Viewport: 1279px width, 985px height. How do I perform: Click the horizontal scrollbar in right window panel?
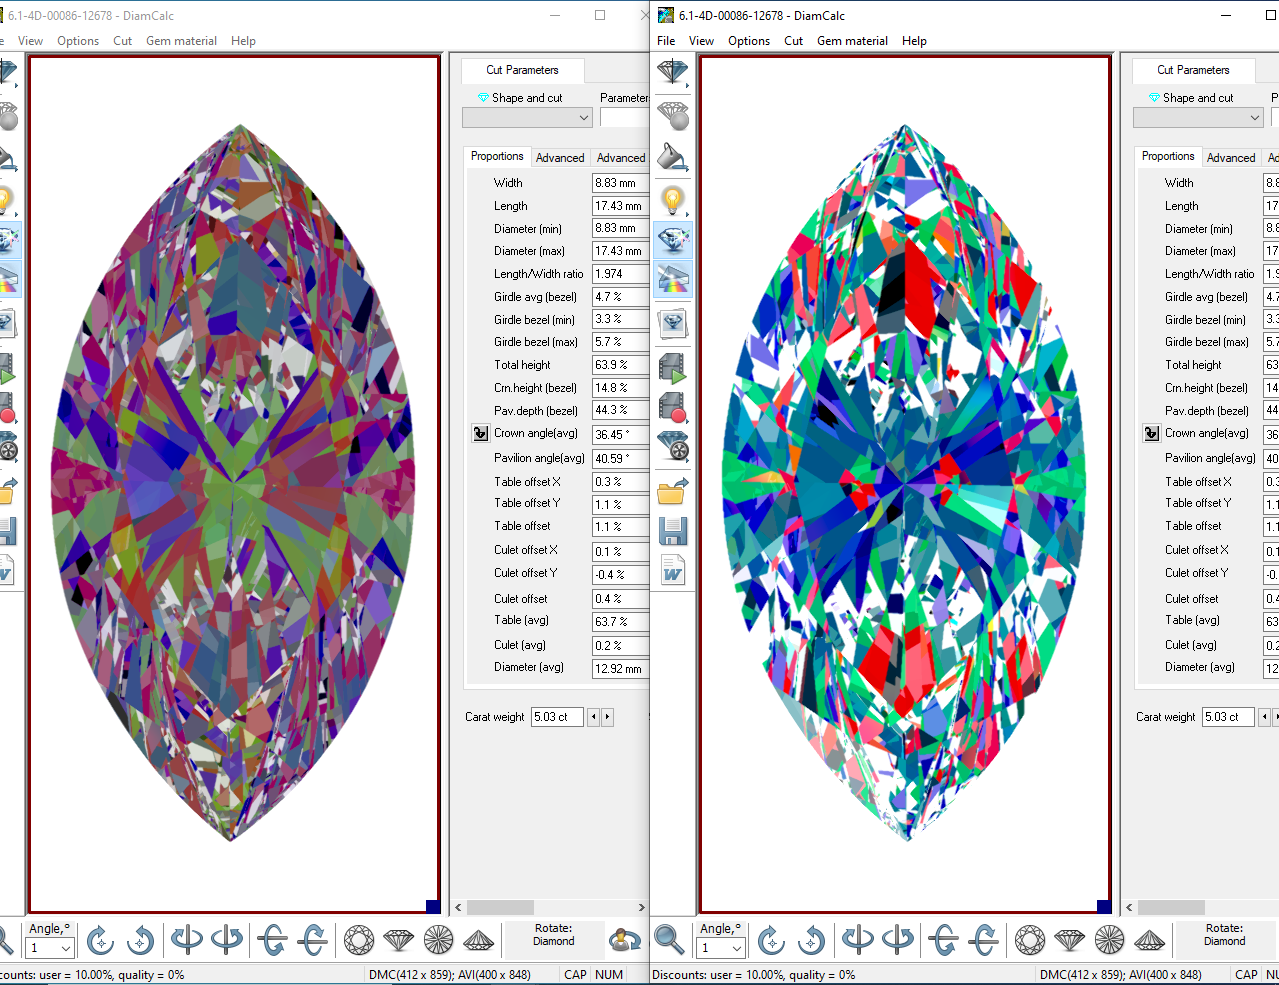tap(1201, 907)
